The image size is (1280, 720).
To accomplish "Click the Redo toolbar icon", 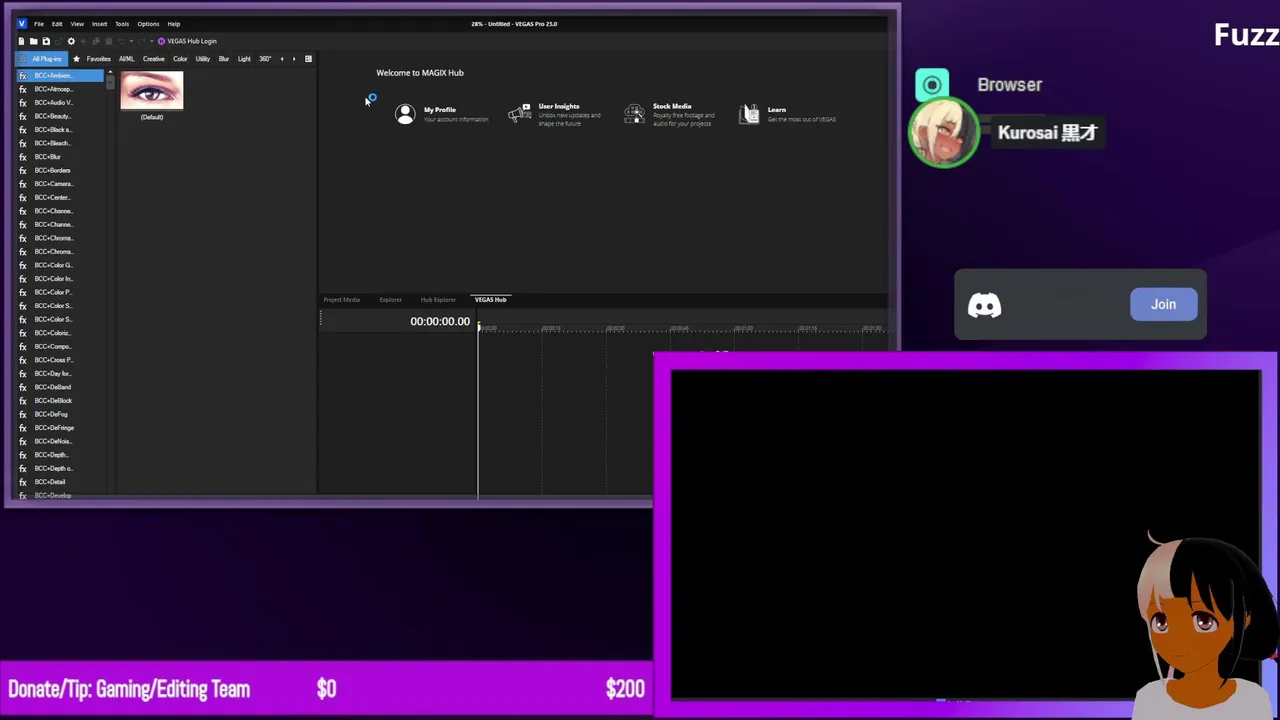I will pyautogui.click(x=142, y=41).
